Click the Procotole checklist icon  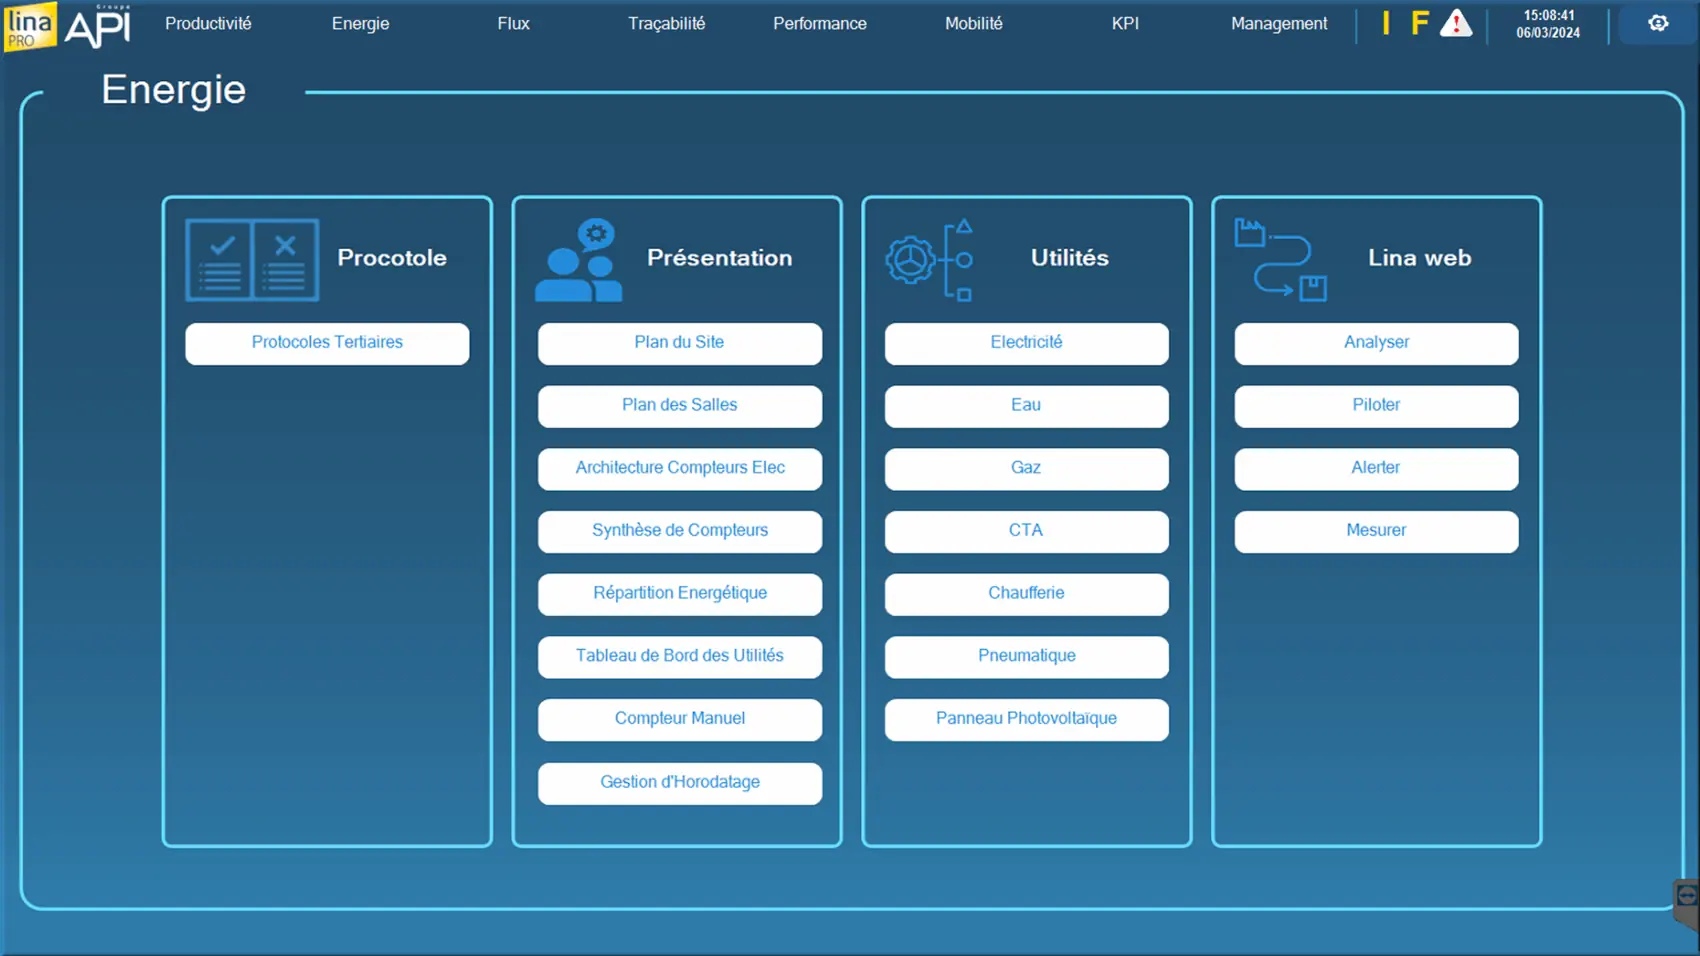[x=252, y=260]
